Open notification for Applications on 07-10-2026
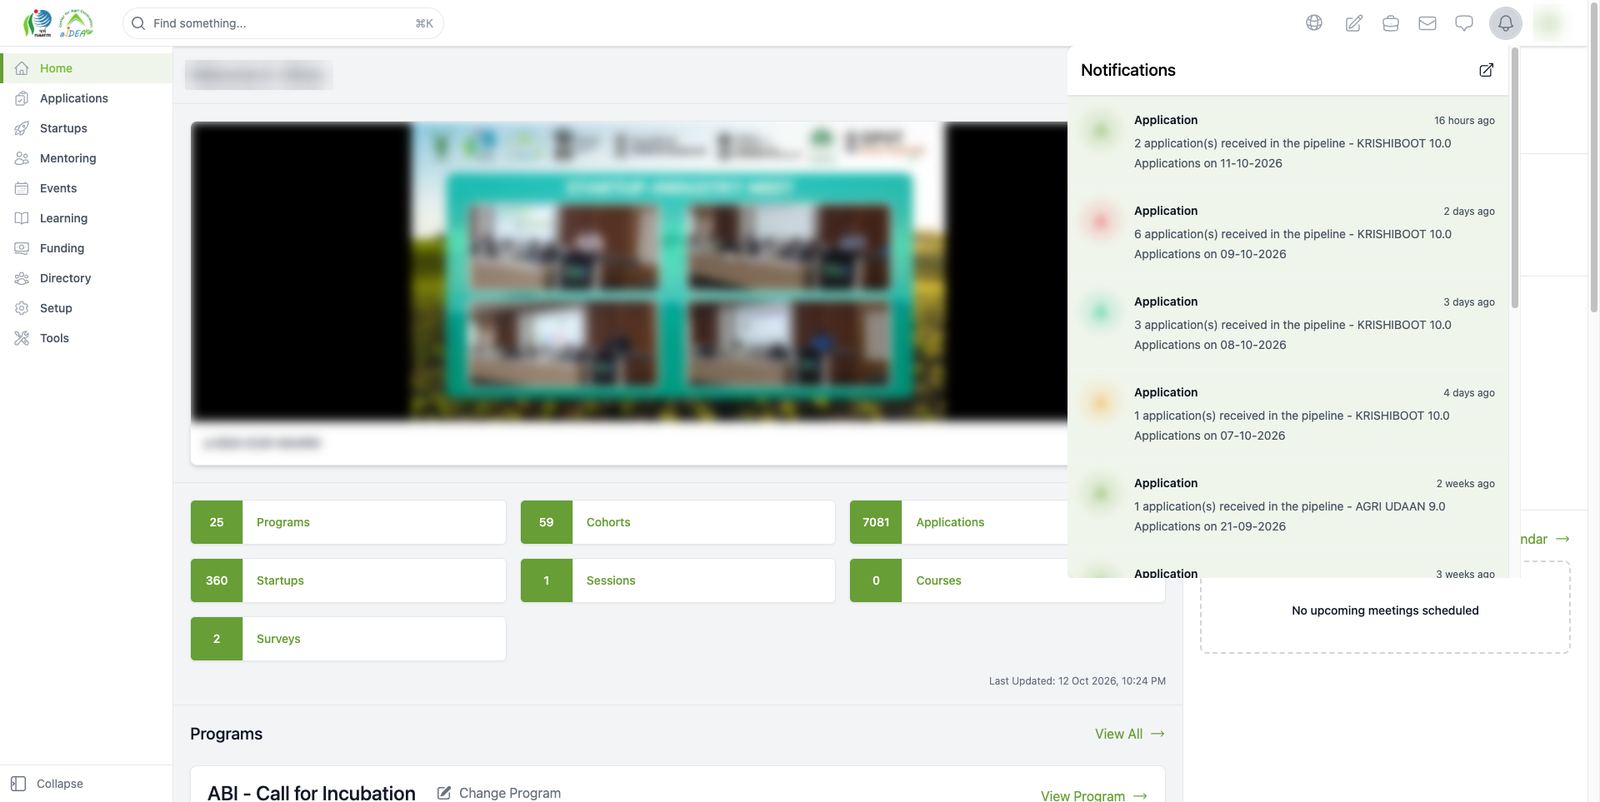1600x802 pixels. (x=1288, y=414)
